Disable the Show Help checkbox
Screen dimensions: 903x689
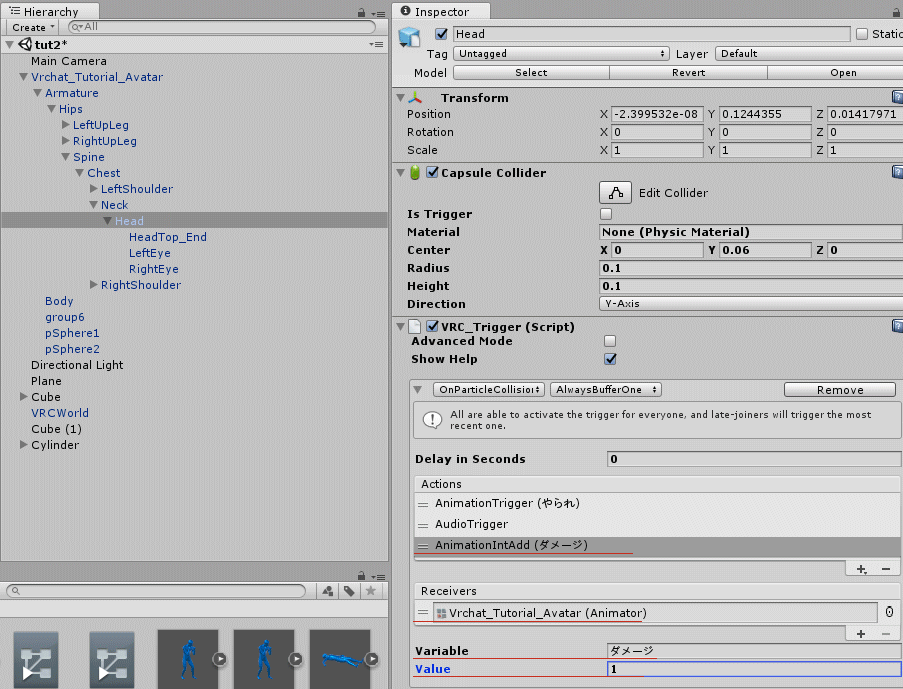610,359
